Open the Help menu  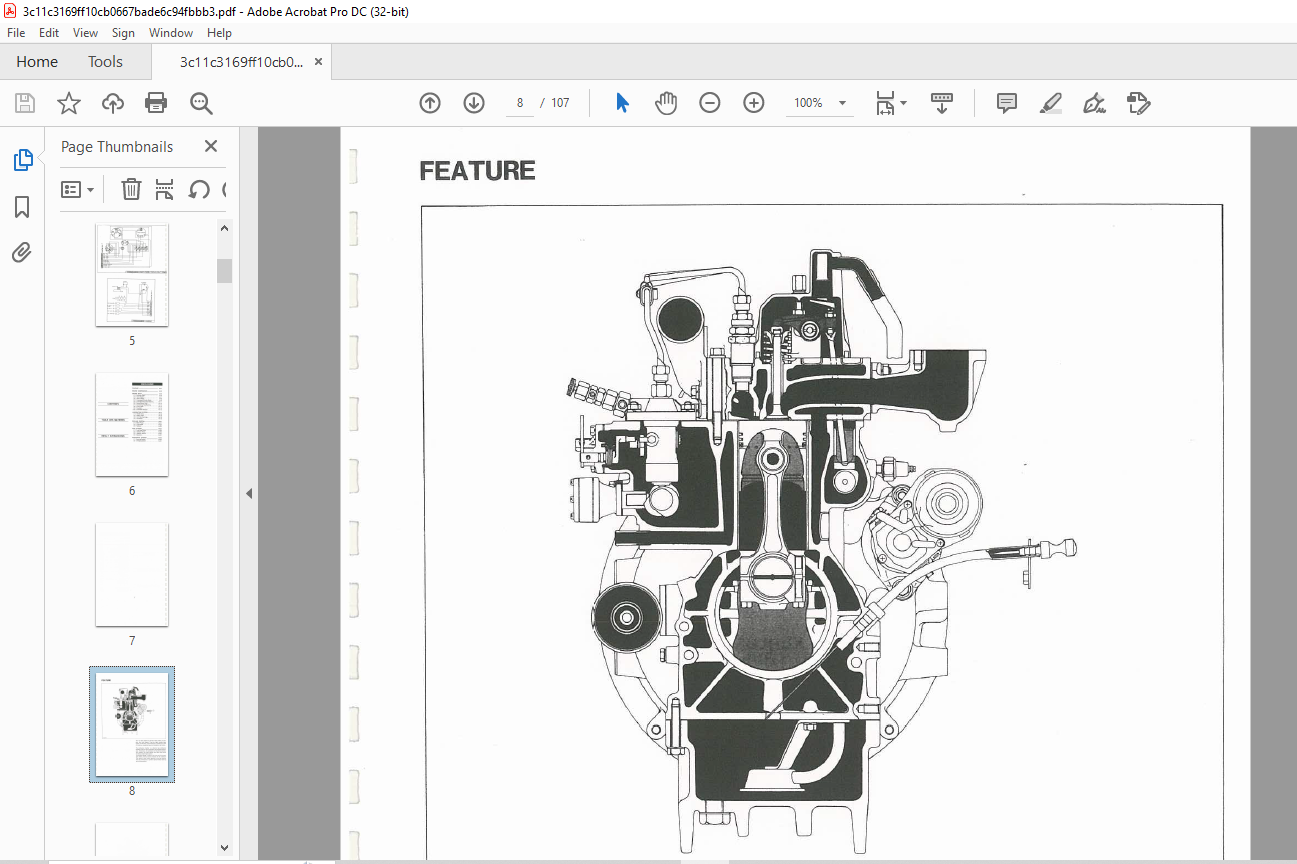tap(219, 33)
